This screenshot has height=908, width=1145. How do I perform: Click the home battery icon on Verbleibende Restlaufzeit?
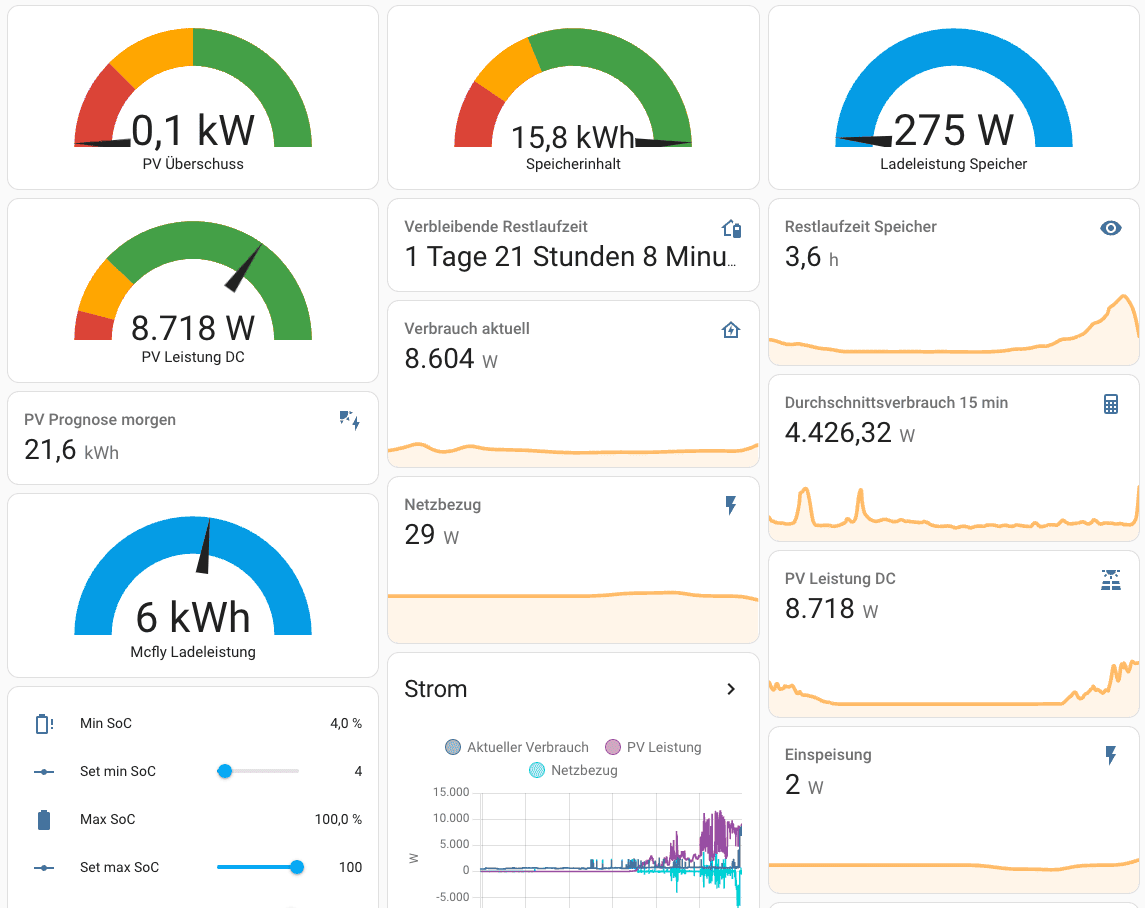pos(731,229)
